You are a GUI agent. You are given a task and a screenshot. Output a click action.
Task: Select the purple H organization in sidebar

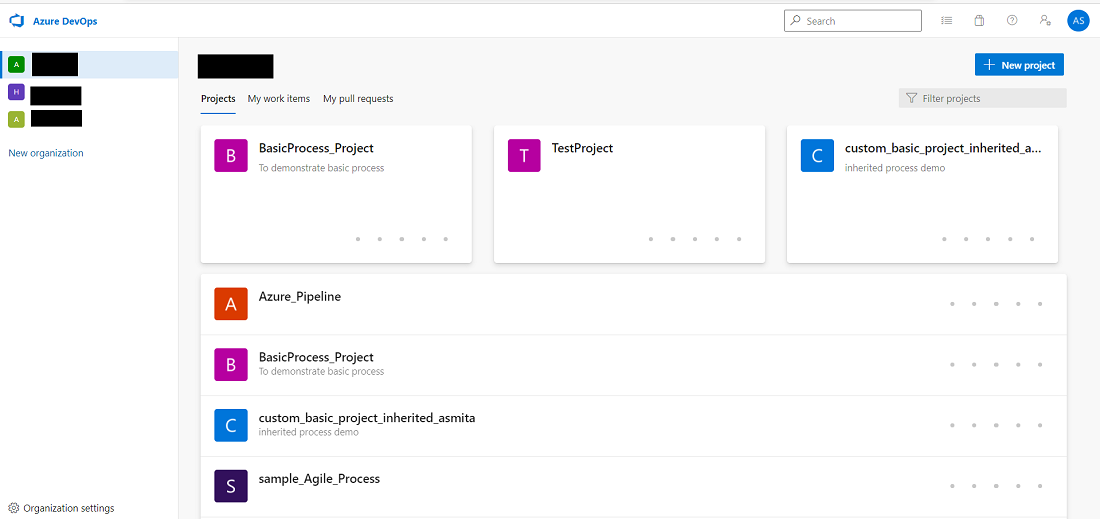(15, 92)
